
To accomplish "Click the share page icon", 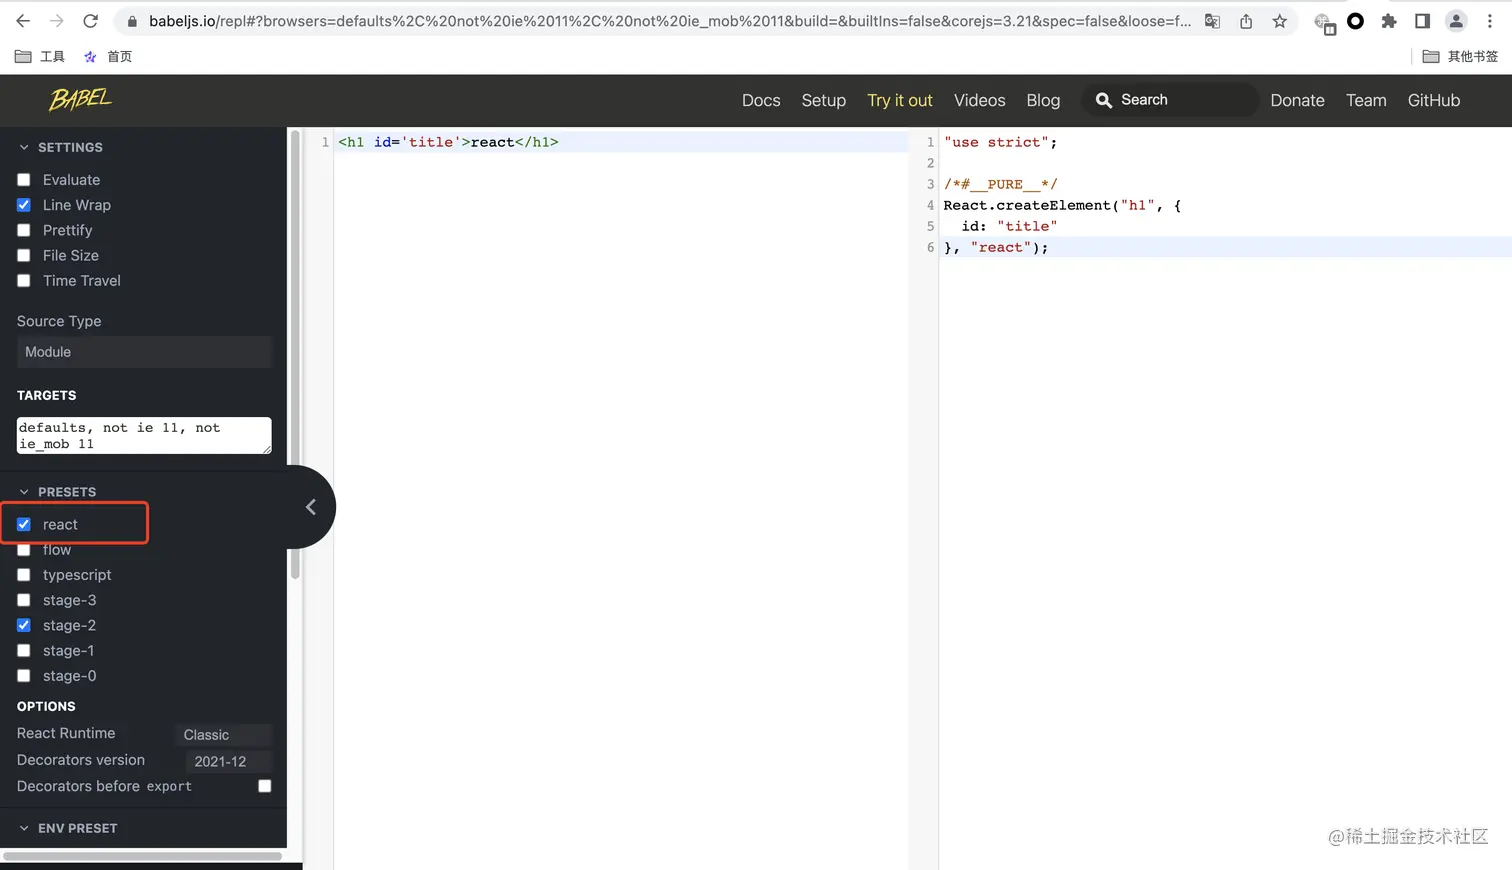I will point(1246,21).
